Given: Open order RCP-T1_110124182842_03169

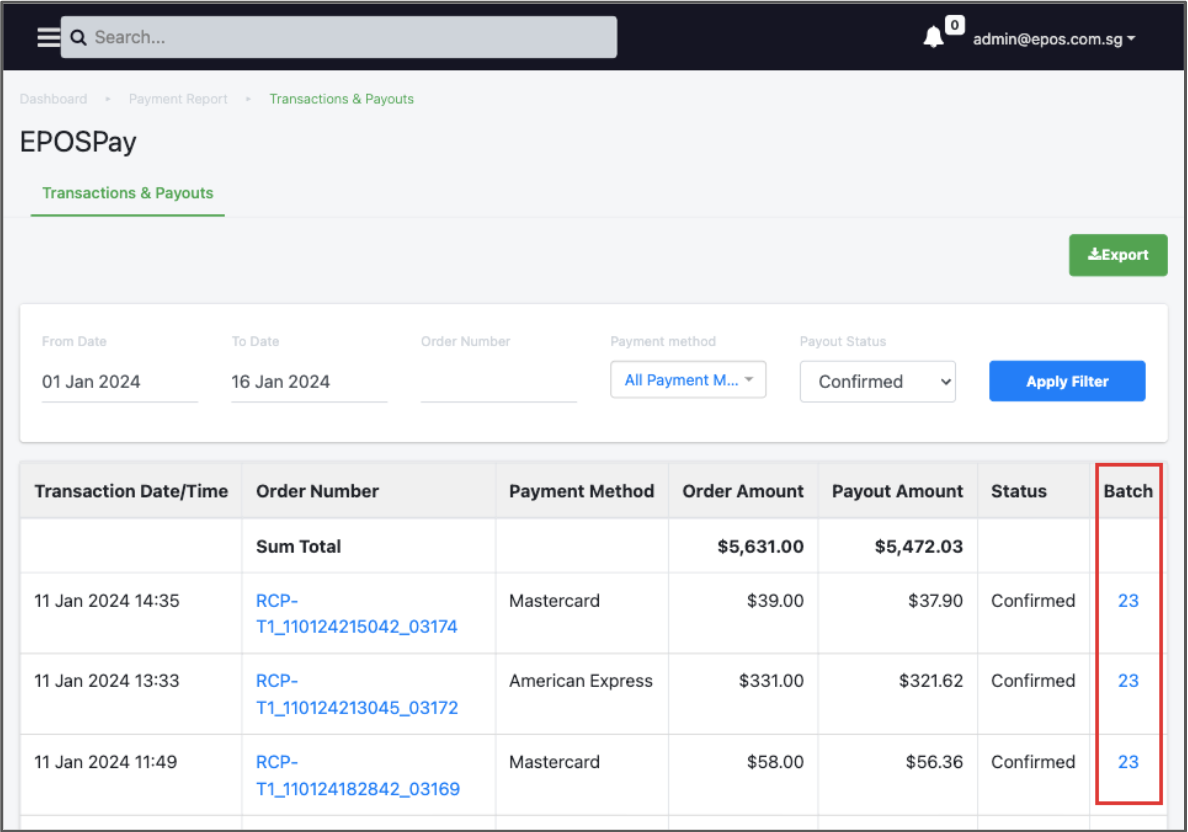Looking at the screenshot, I should (358, 775).
